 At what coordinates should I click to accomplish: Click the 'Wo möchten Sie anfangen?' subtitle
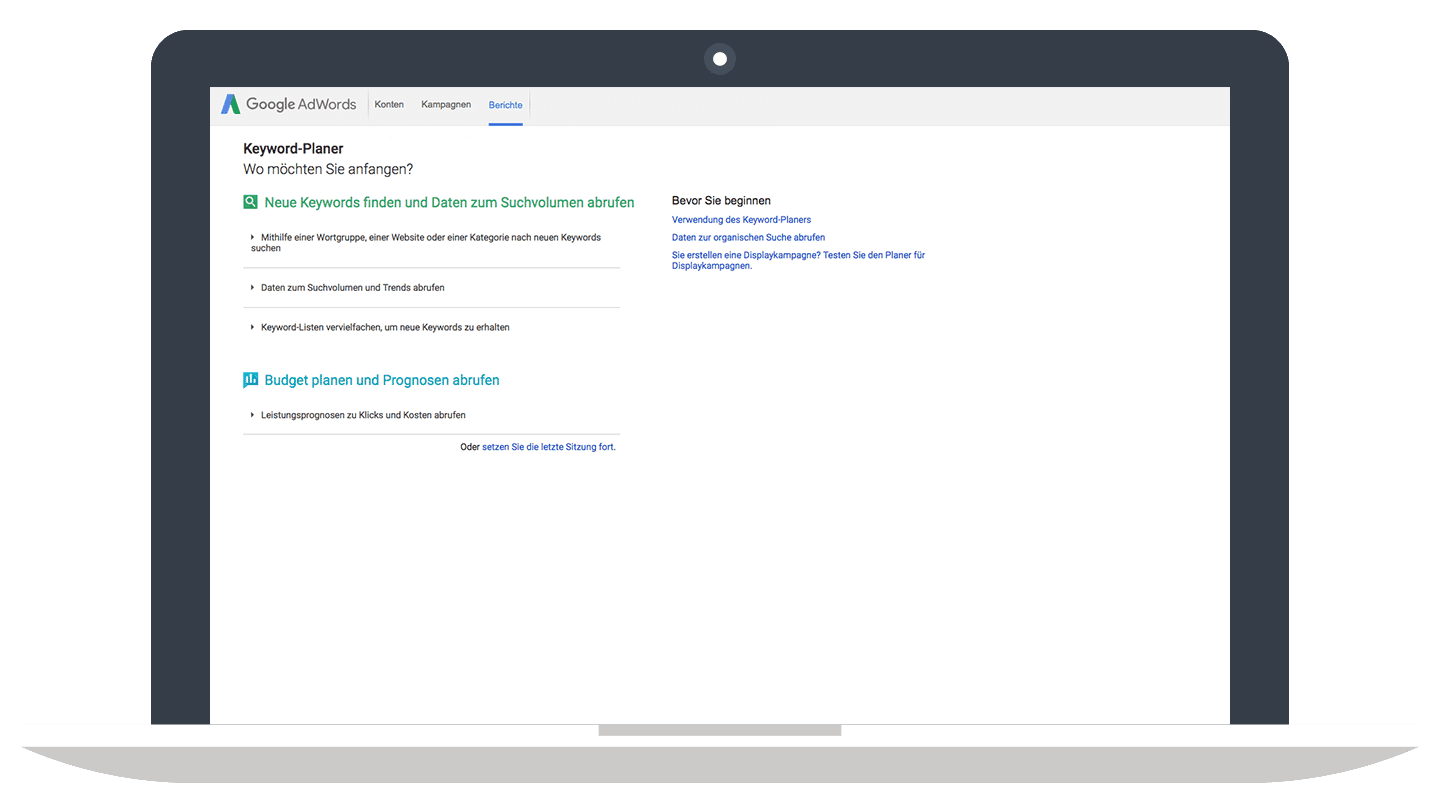pyautogui.click(x=328, y=170)
